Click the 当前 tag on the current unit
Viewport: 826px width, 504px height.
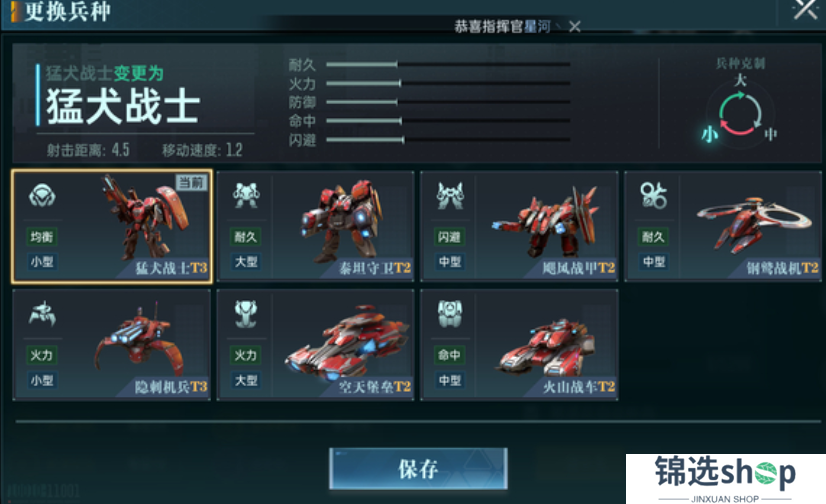click(x=191, y=183)
